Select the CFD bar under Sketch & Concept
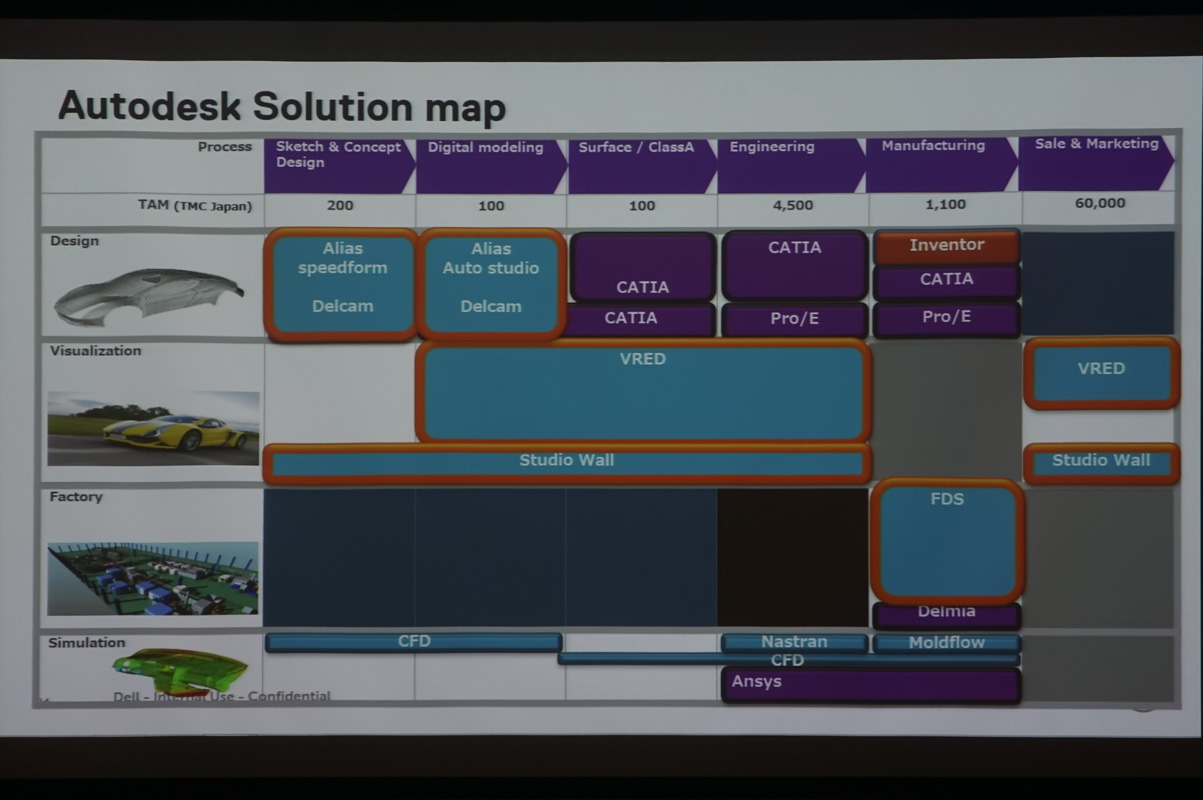Image resolution: width=1203 pixels, height=800 pixels. [x=414, y=642]
